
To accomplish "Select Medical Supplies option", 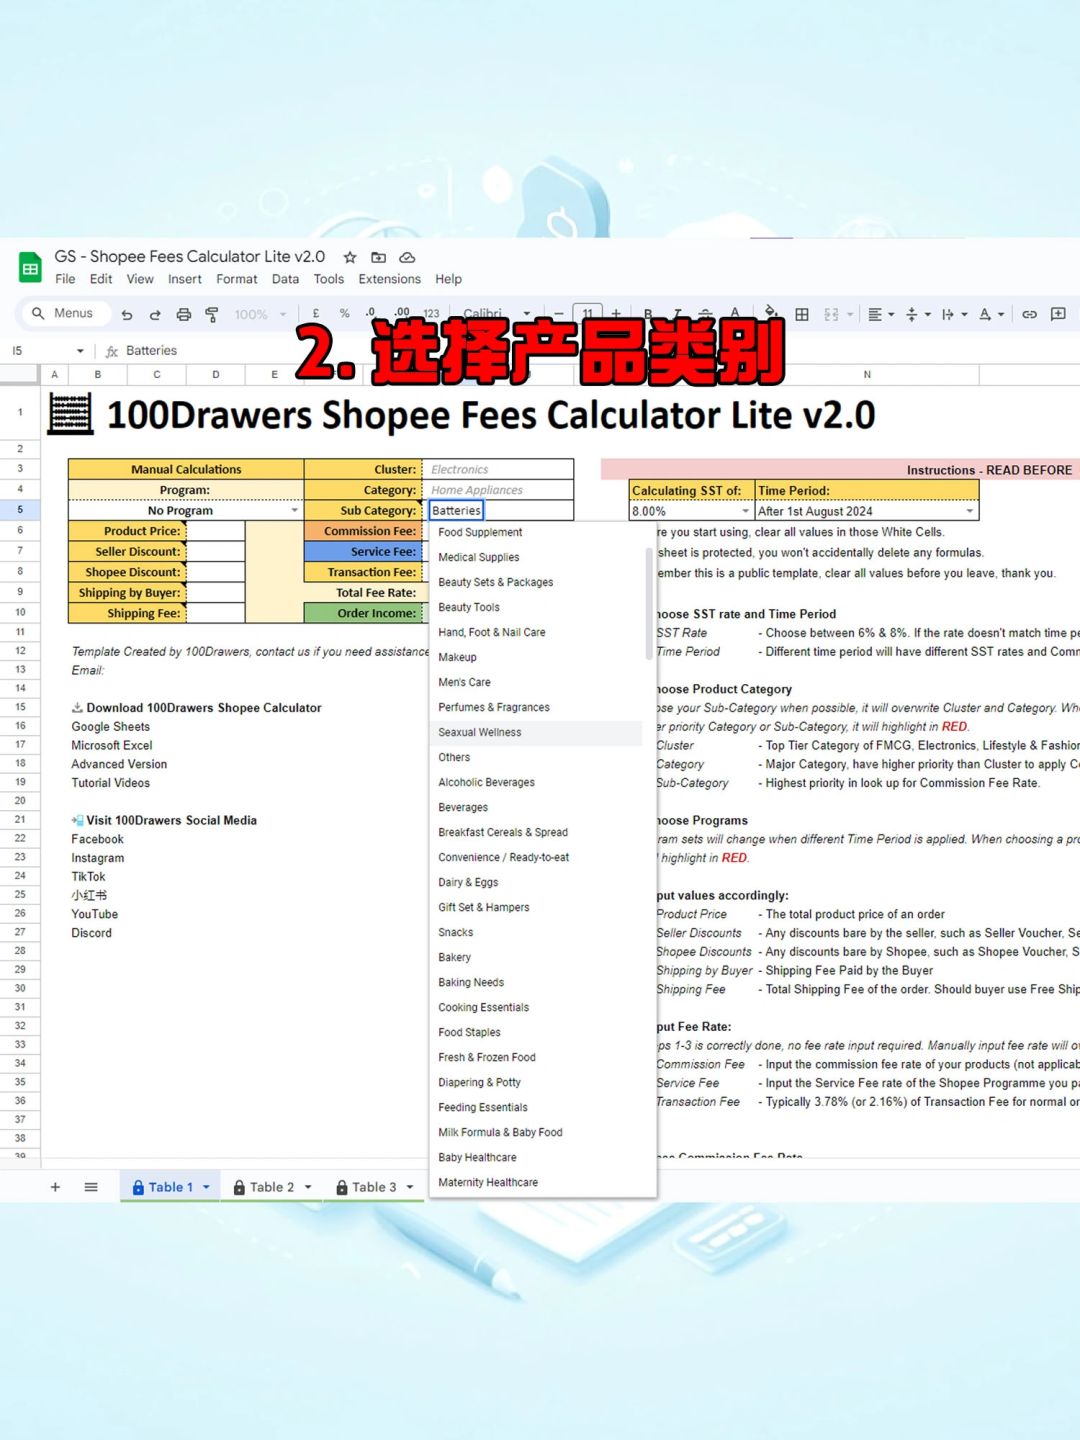I will (535, 557).
